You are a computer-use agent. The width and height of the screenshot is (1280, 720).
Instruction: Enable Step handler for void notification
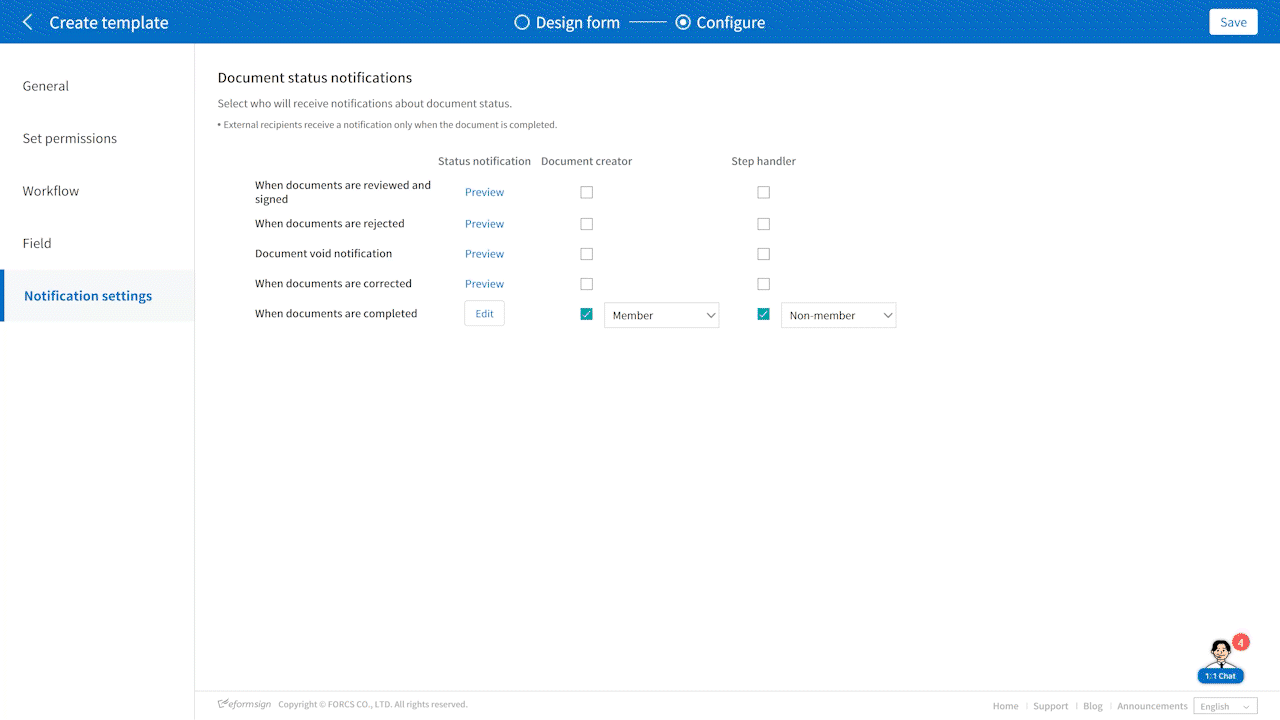click(764, 254)
